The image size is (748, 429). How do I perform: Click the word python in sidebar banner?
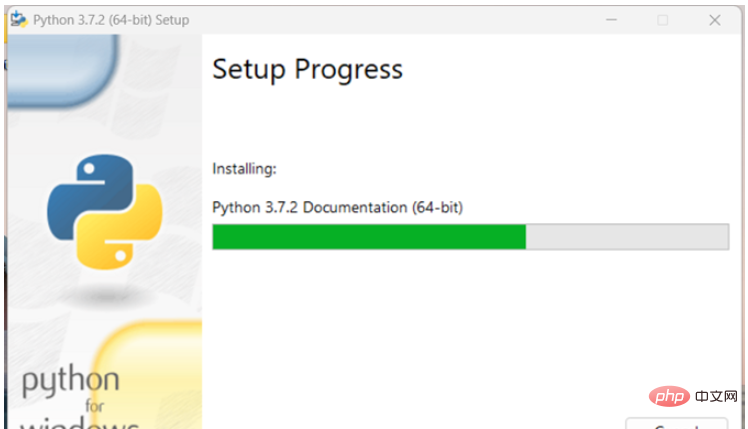click(x=71, y=381)
